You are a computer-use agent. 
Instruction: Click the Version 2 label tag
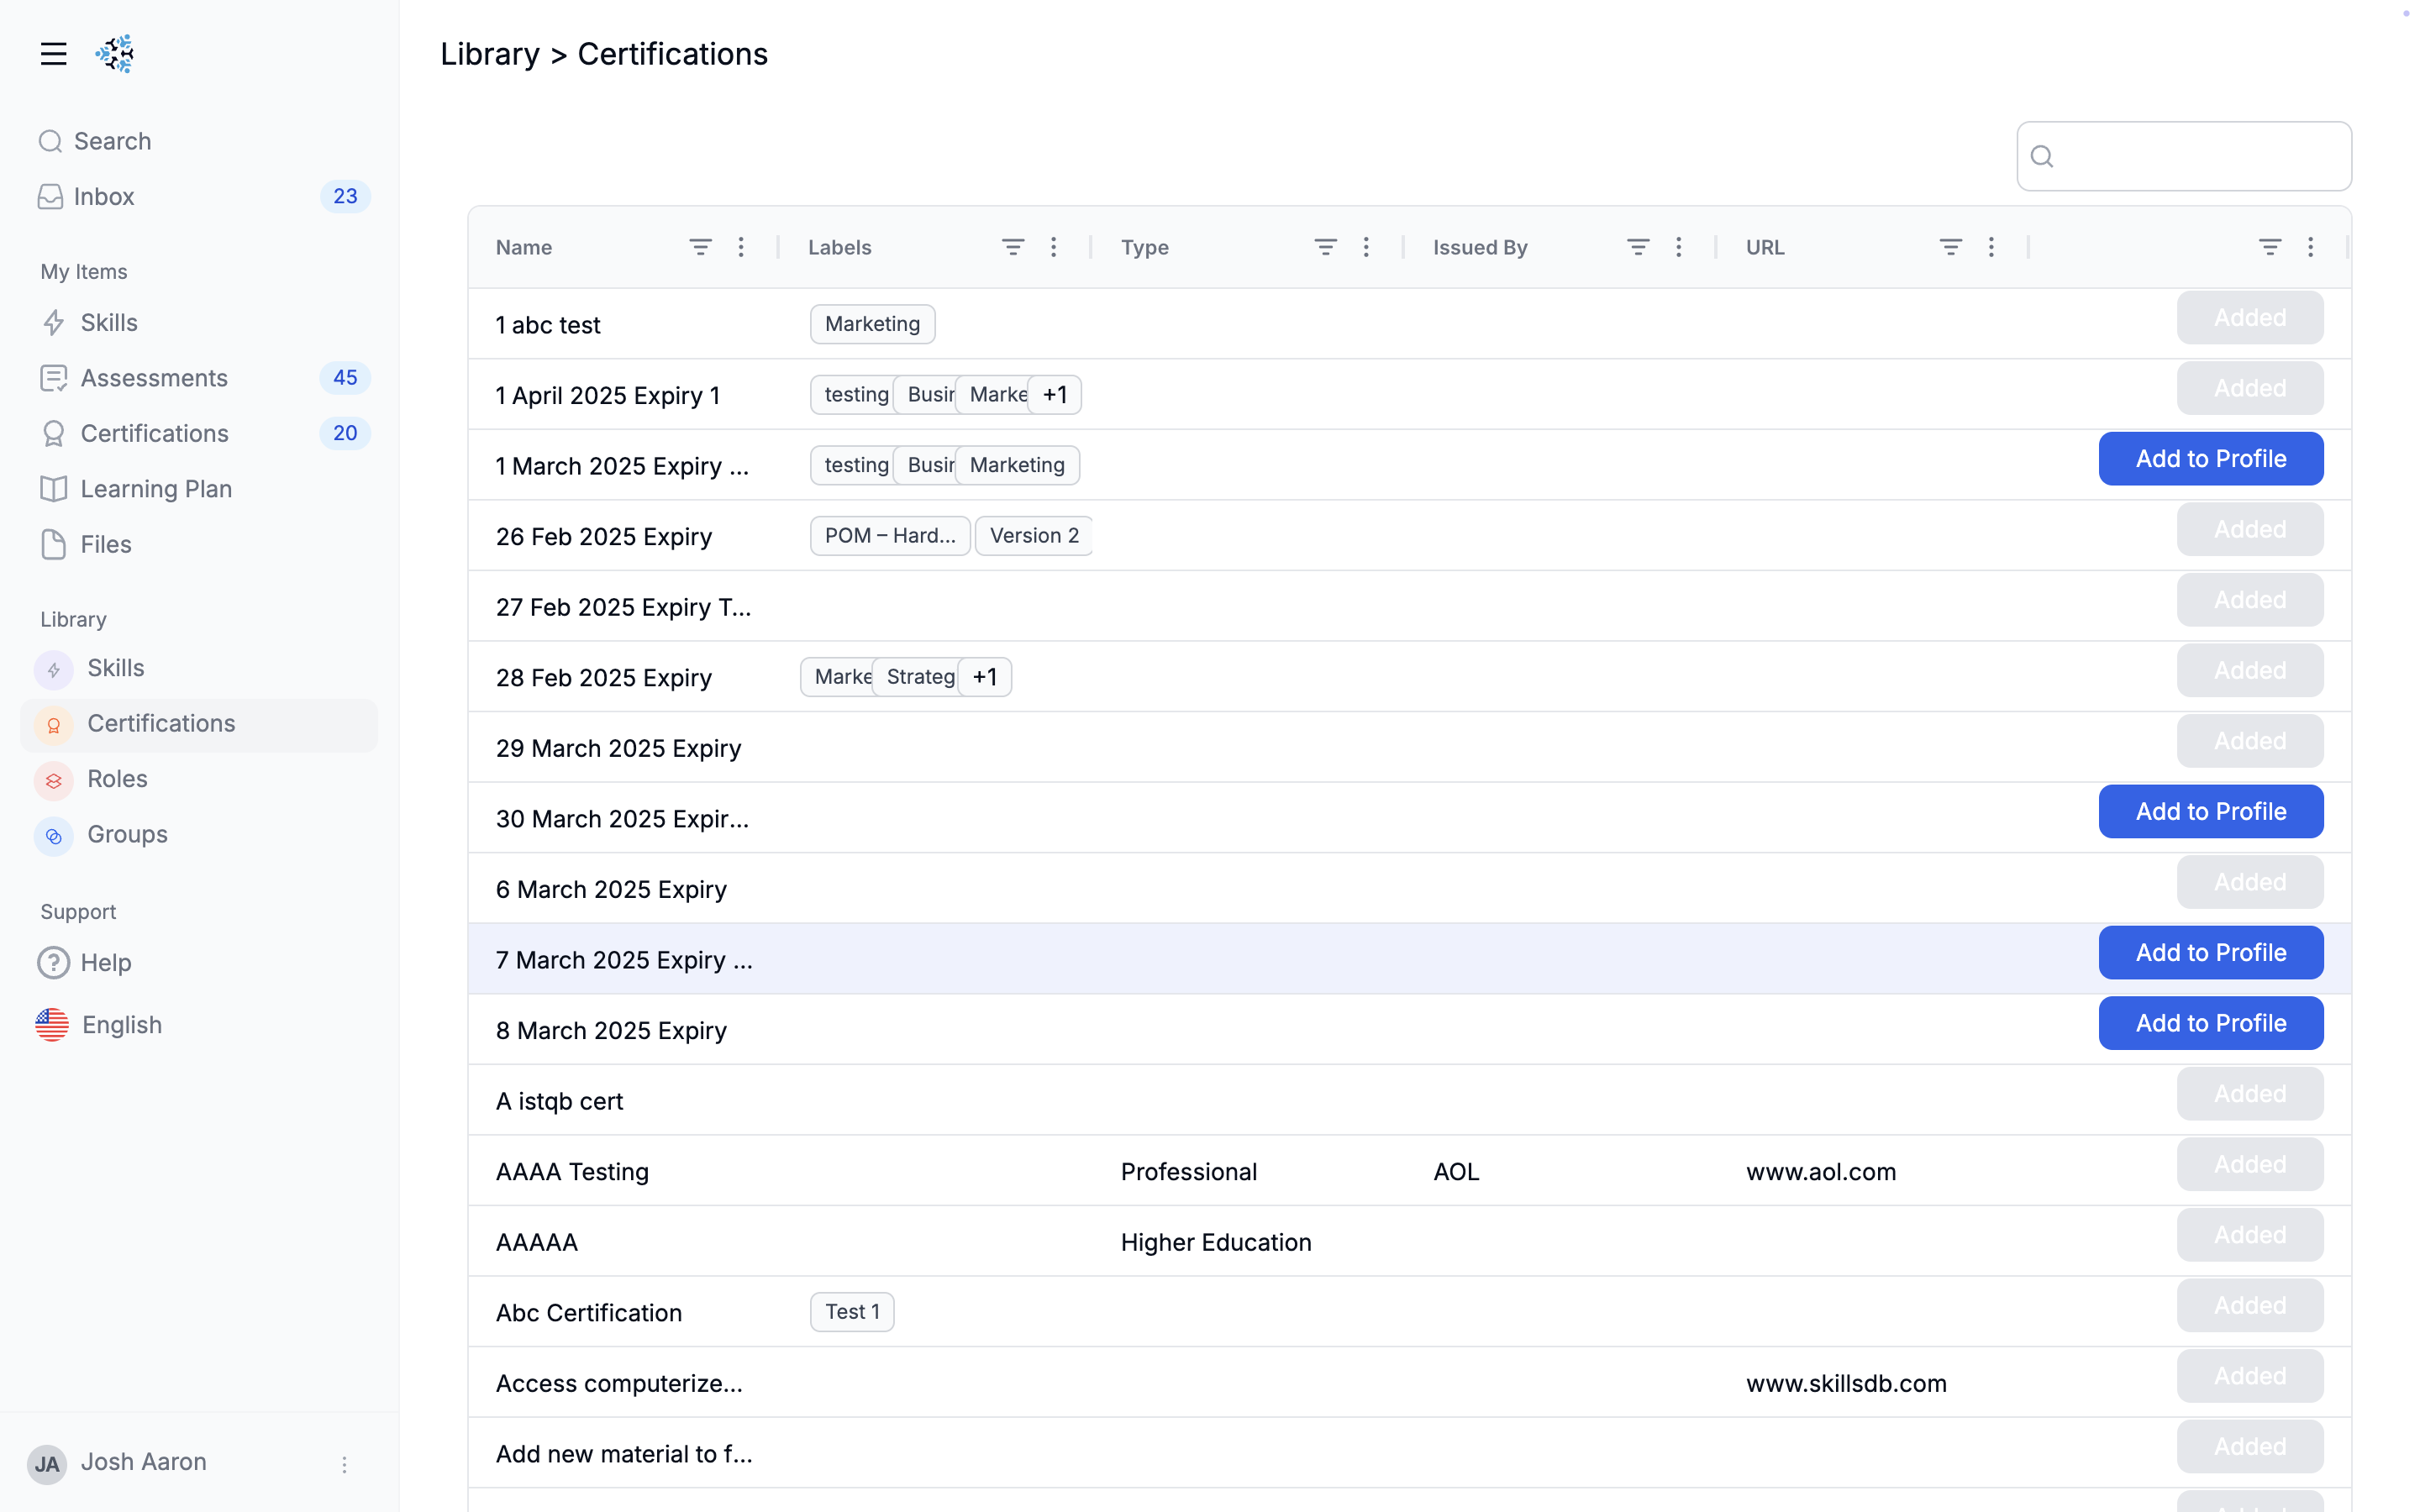click(1034, 536)
